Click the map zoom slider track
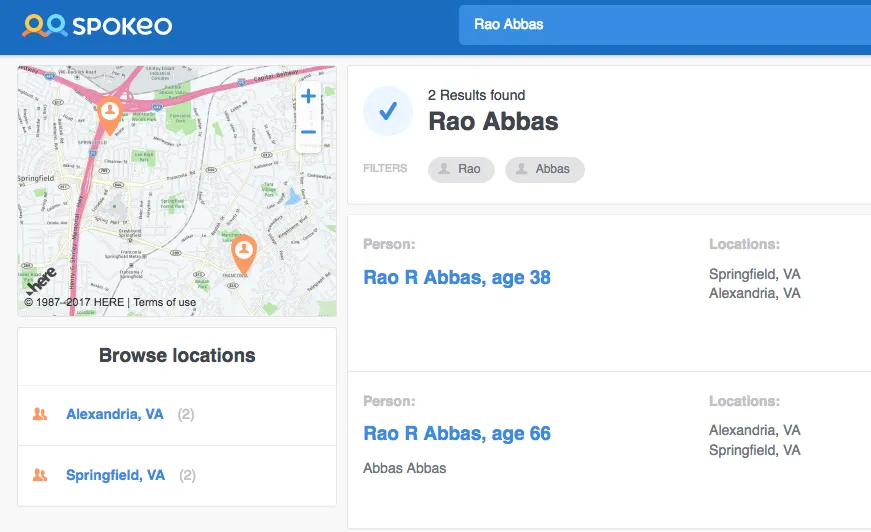Viewport: 871px width, 532px height. [309, 116]
